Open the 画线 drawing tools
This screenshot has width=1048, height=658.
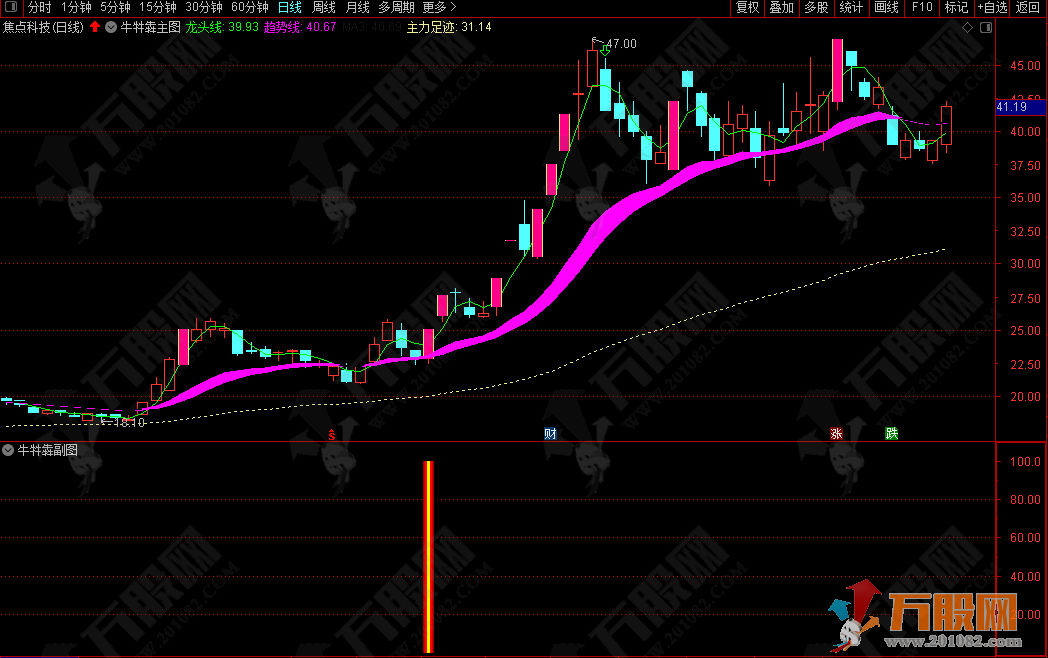click(x=886, y=8)
